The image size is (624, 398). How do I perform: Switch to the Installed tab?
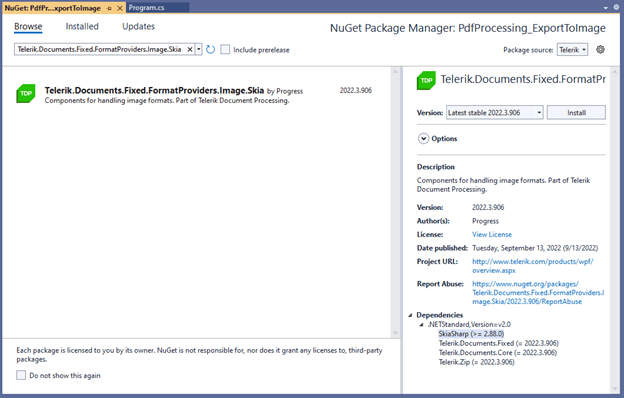tap(82, 26)
